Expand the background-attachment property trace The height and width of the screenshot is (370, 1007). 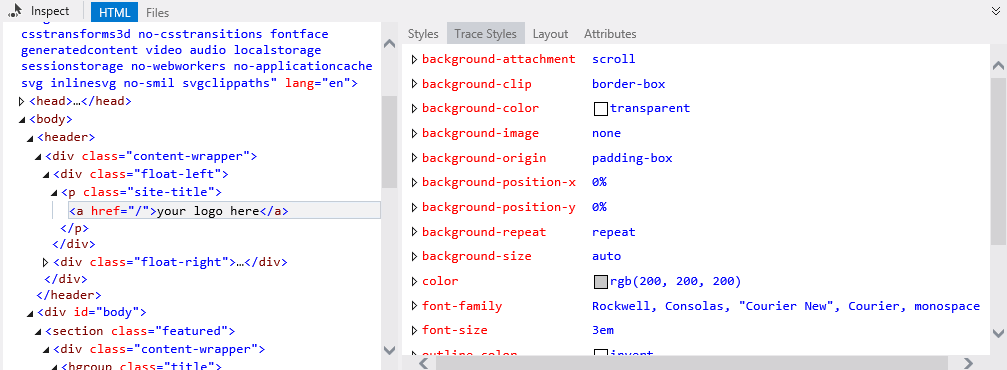coord(414,59)
